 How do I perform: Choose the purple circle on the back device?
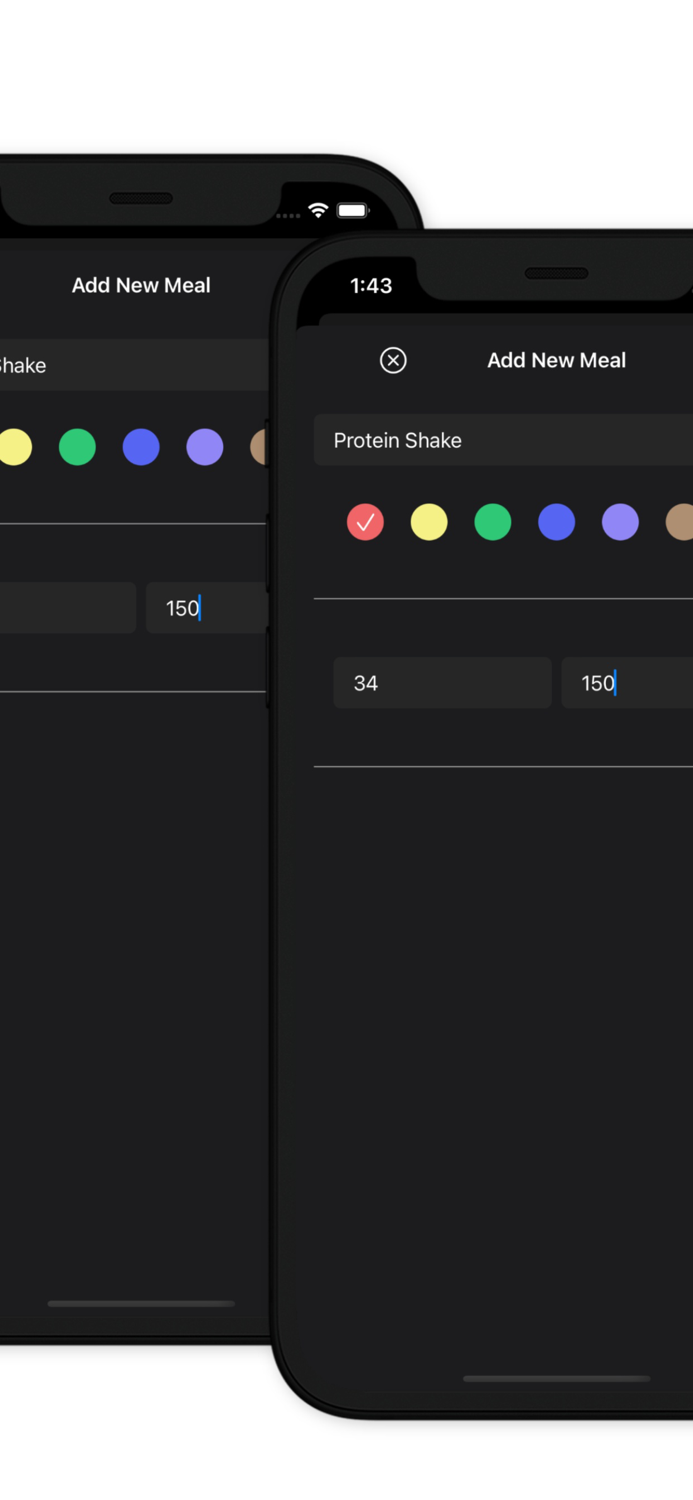click(x=204, y=447)
